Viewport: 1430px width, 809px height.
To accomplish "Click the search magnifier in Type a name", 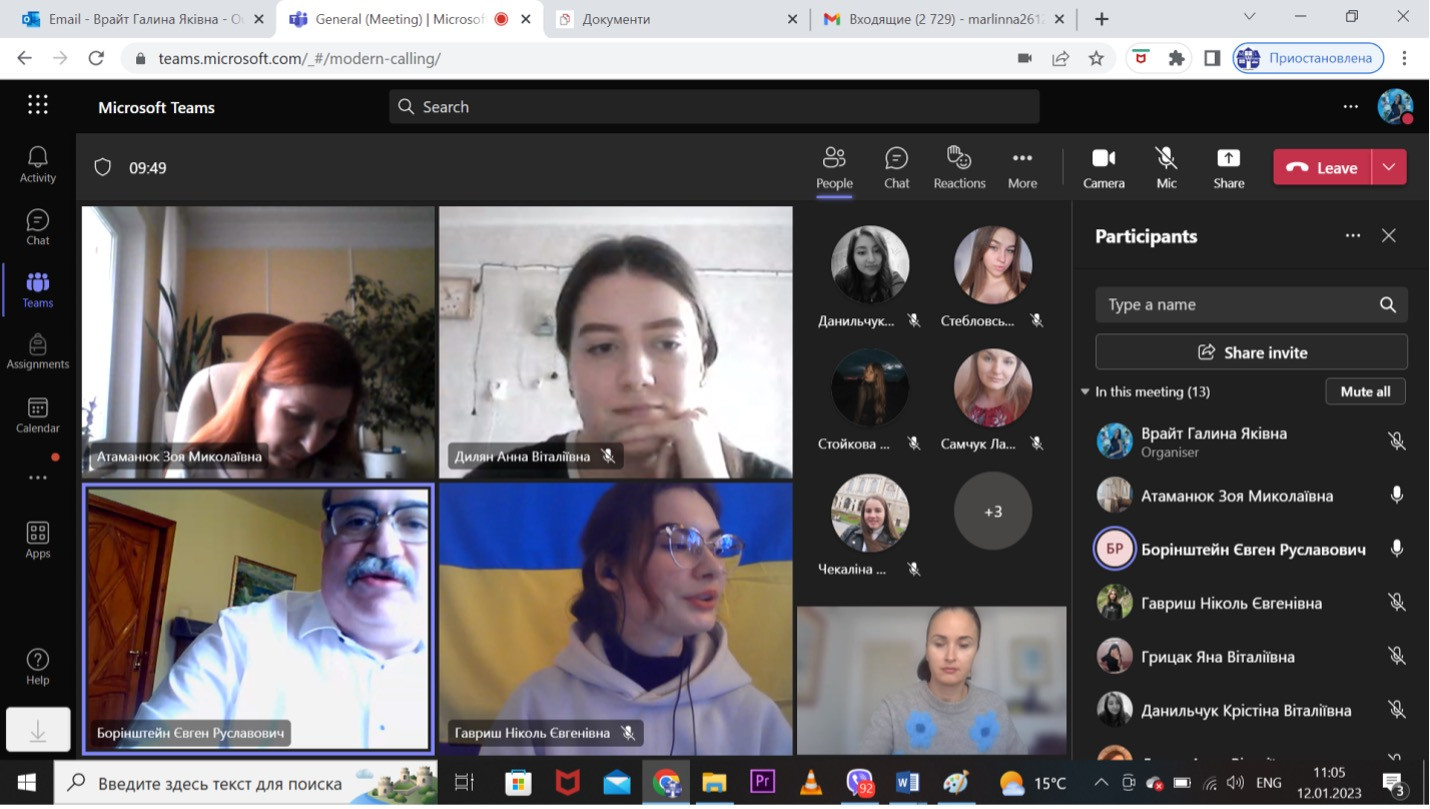I will (1387, 305).
